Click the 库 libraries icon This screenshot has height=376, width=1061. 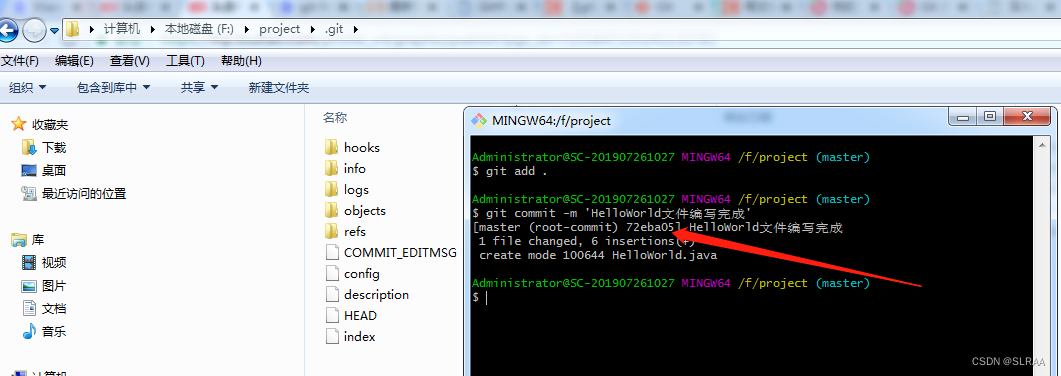(18, 239)
